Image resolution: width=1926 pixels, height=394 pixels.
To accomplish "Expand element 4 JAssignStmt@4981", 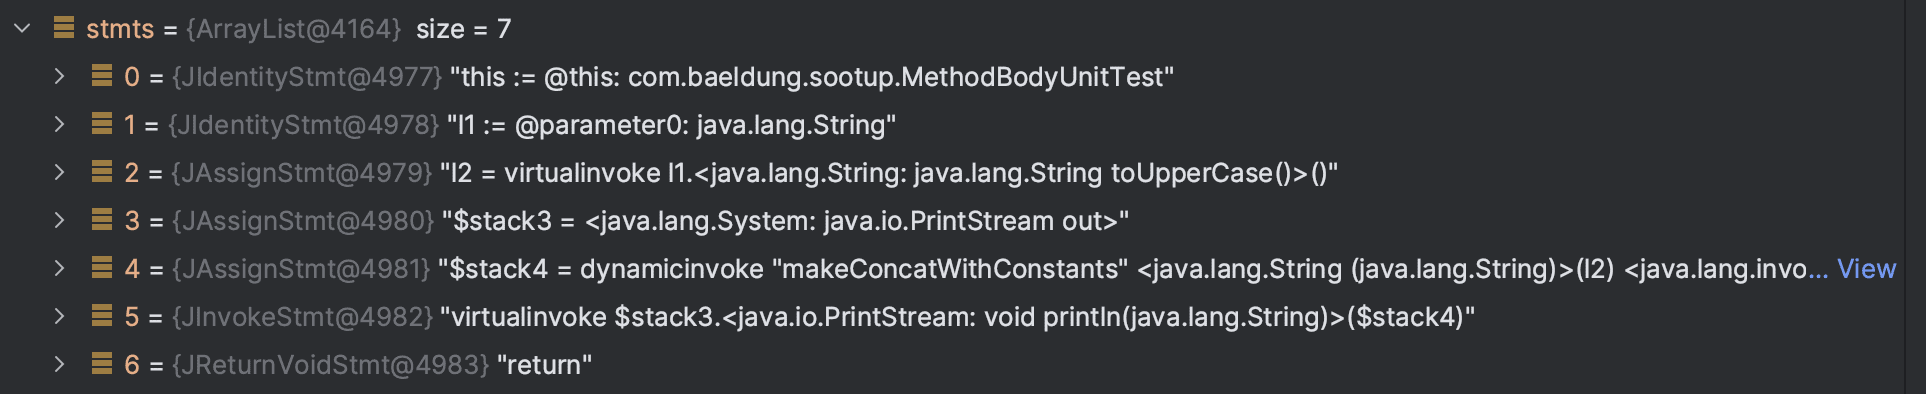I will click(59, 268).
